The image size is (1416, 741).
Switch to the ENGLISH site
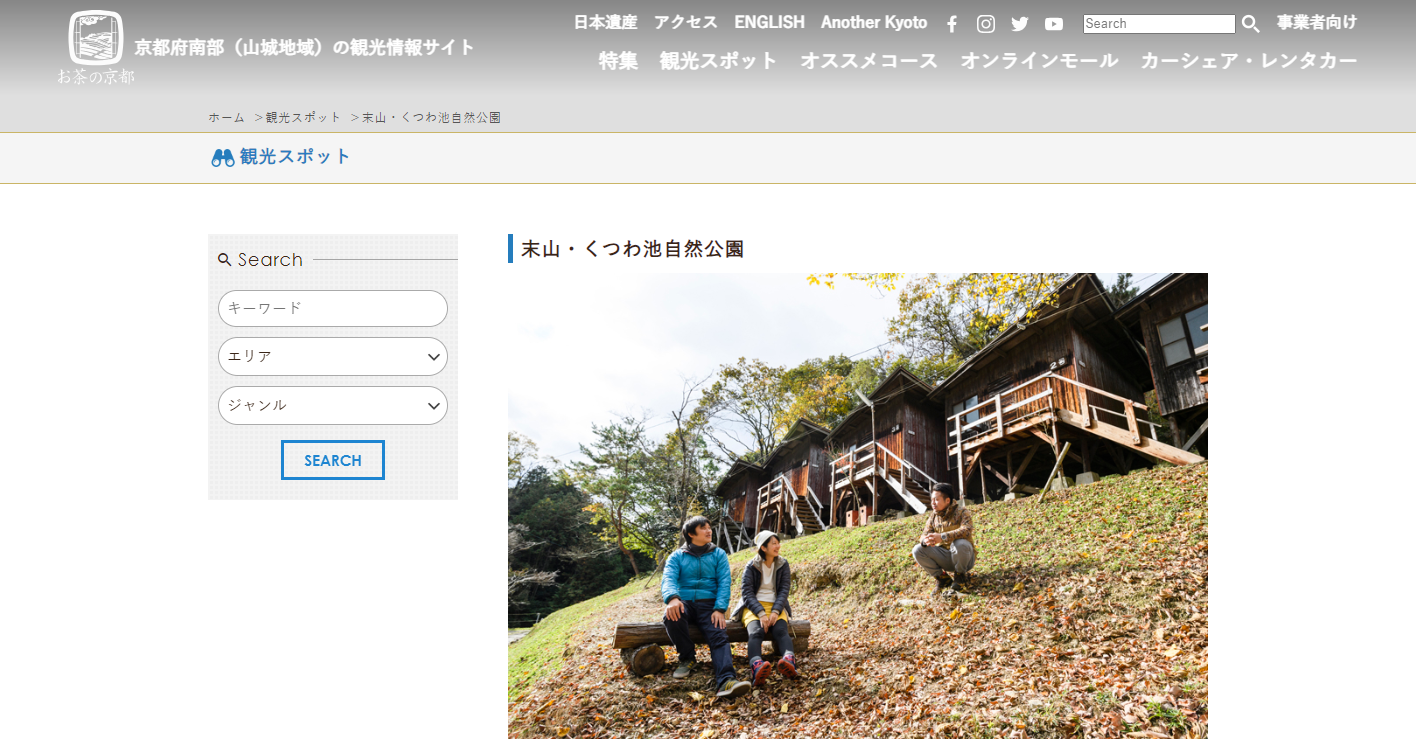[x=769, y=22]
